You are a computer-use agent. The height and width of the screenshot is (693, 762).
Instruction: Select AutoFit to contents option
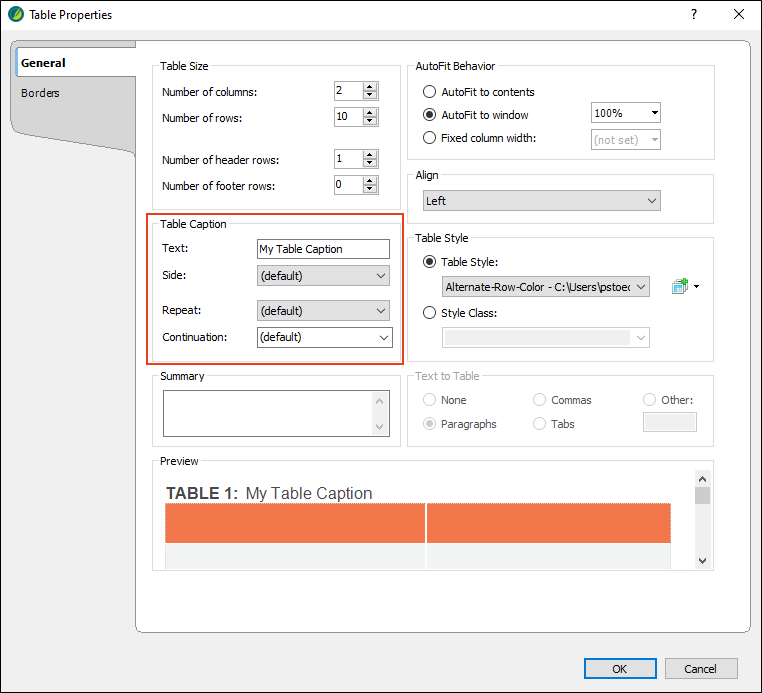[x=429, y=92]
